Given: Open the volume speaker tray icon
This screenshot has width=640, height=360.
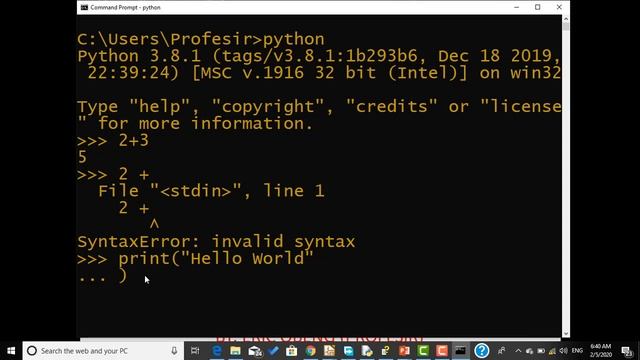Looking at the screenshot, I should 564,351.
